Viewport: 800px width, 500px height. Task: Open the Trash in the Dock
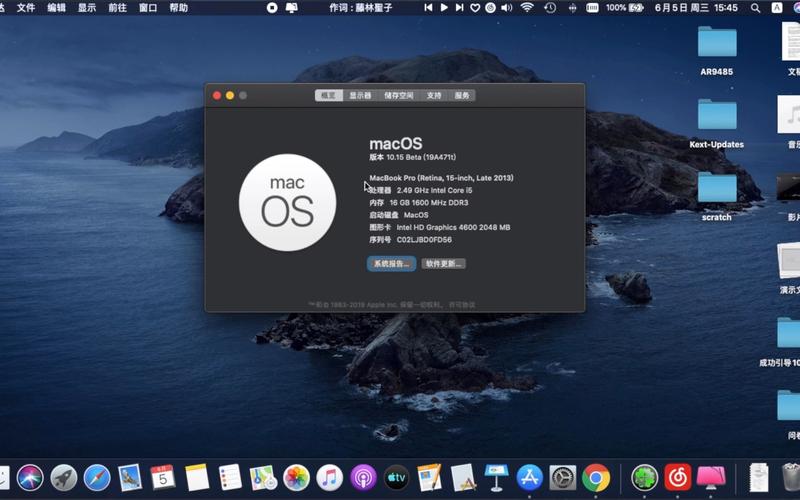coord(791,478)
